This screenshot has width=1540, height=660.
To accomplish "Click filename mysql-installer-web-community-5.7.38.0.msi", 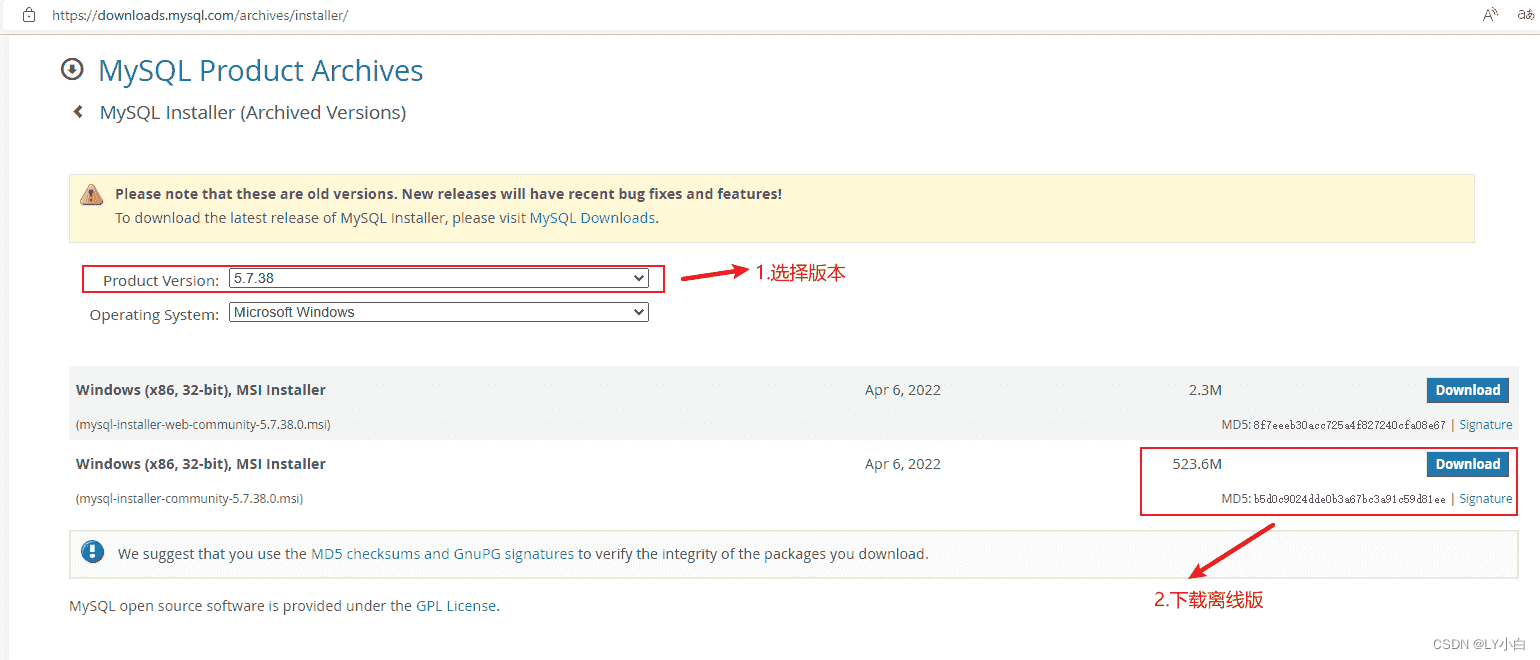I will point(203,424).
